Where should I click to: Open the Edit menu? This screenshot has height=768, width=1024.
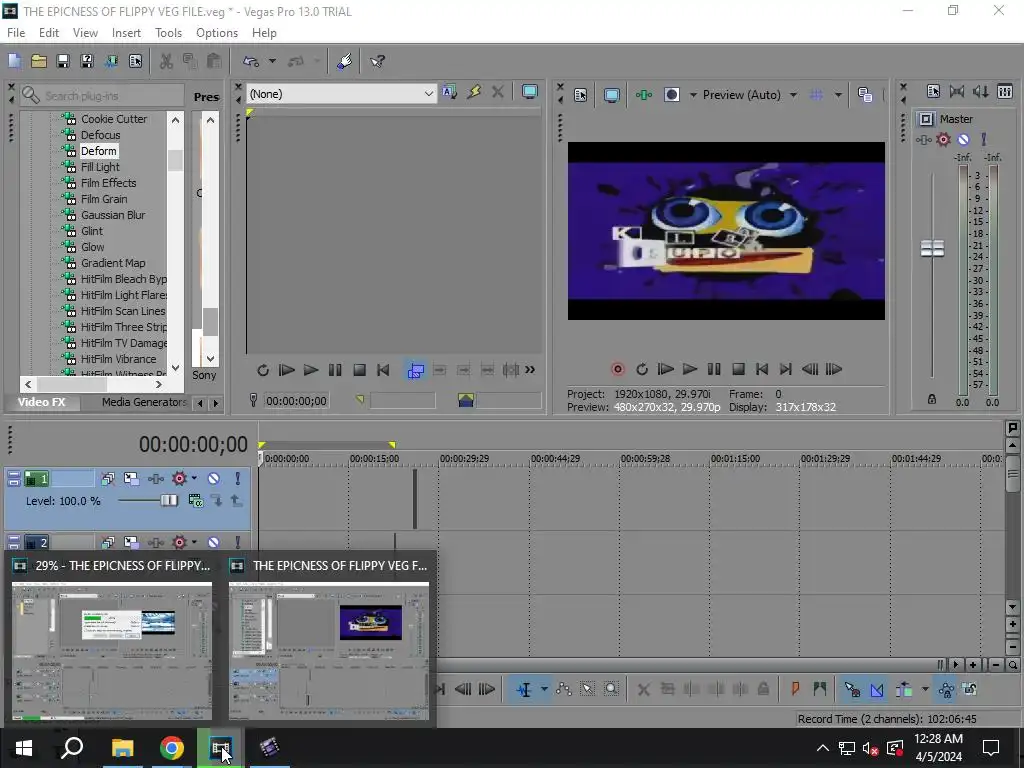coord(49,33)
